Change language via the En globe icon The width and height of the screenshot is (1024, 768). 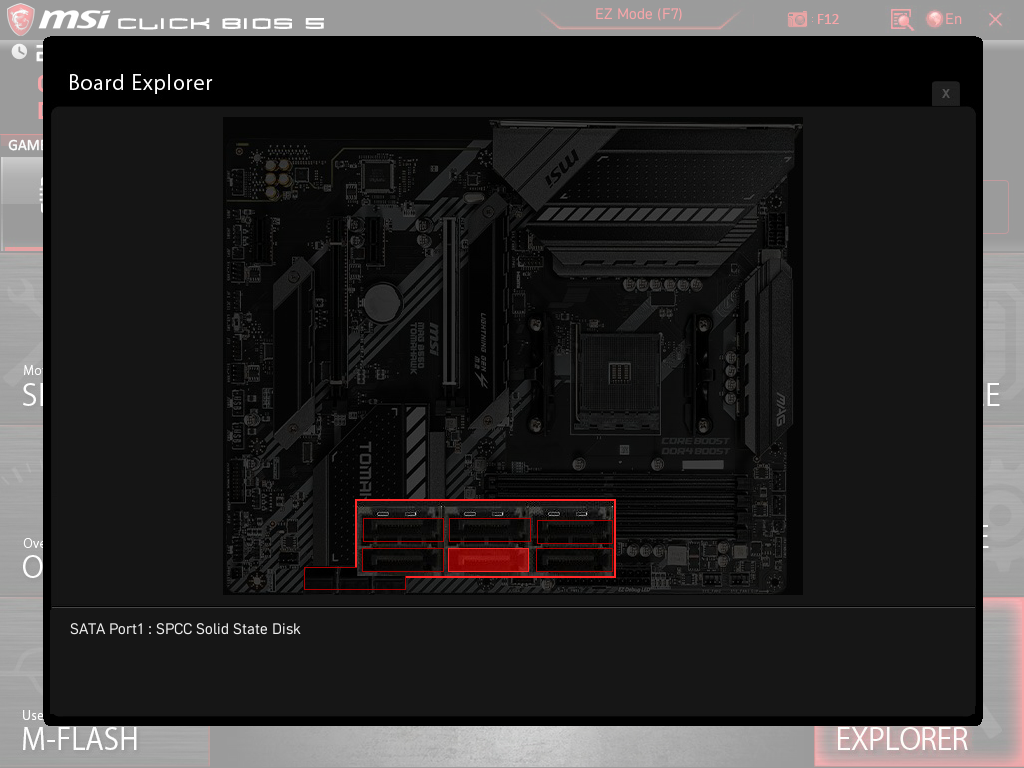coord(944,19)
